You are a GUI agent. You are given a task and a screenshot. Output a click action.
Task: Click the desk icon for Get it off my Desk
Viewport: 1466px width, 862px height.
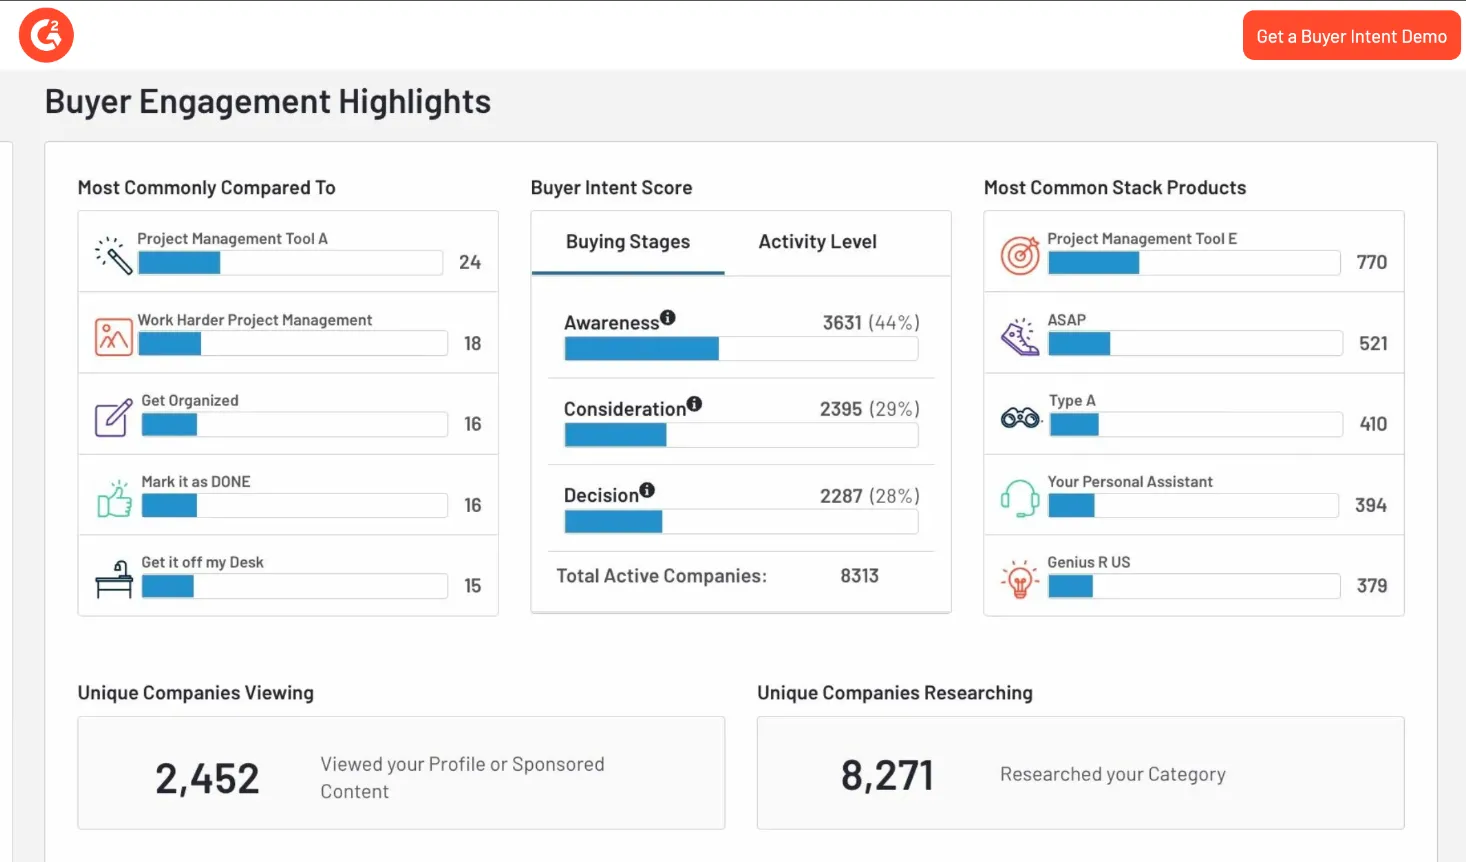(x=114, y=579)
